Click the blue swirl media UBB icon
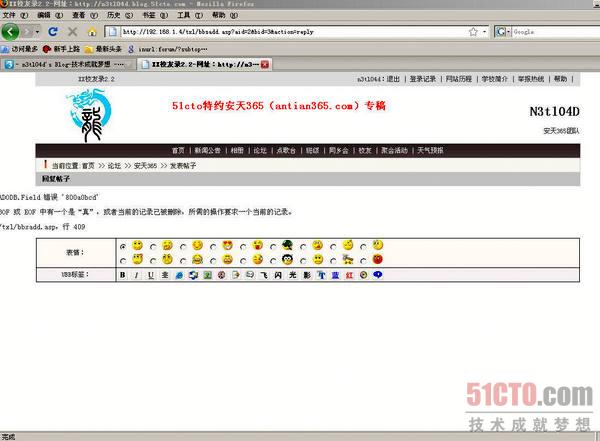600x441 pixels. pyautogui.click(x=193, y=275)
